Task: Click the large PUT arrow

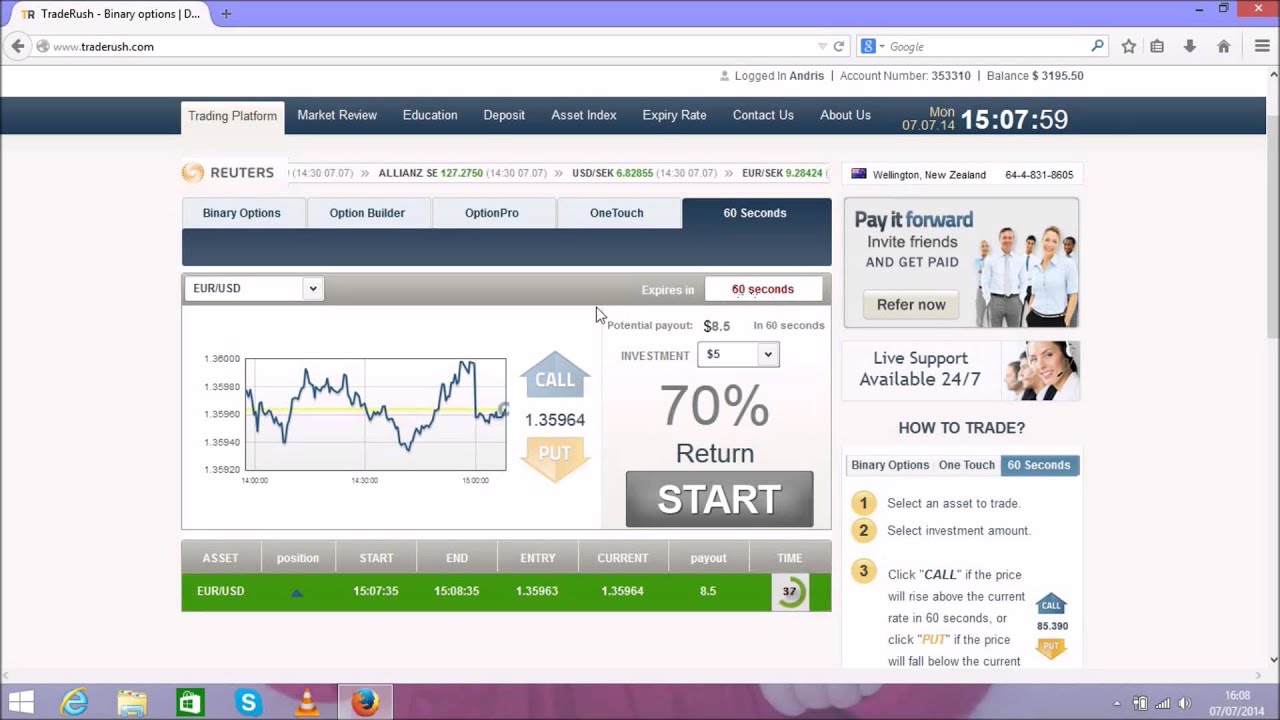Action: [x=555, y=458]
